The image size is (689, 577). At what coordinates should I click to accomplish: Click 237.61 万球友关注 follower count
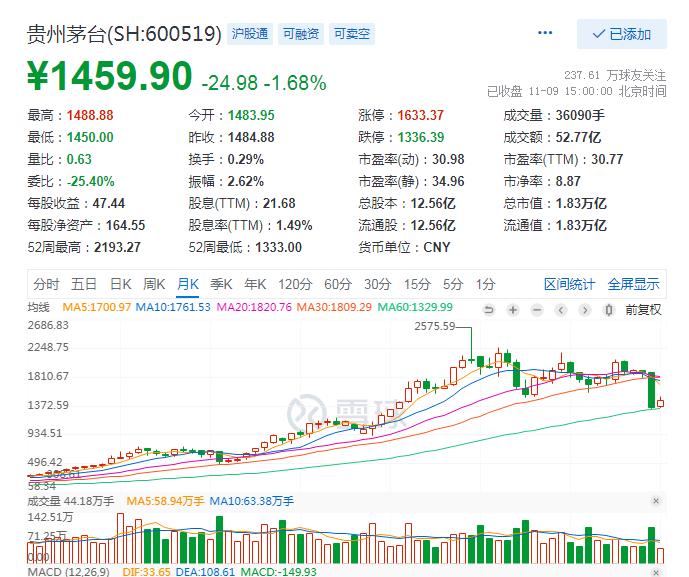(x=615, y=76)
